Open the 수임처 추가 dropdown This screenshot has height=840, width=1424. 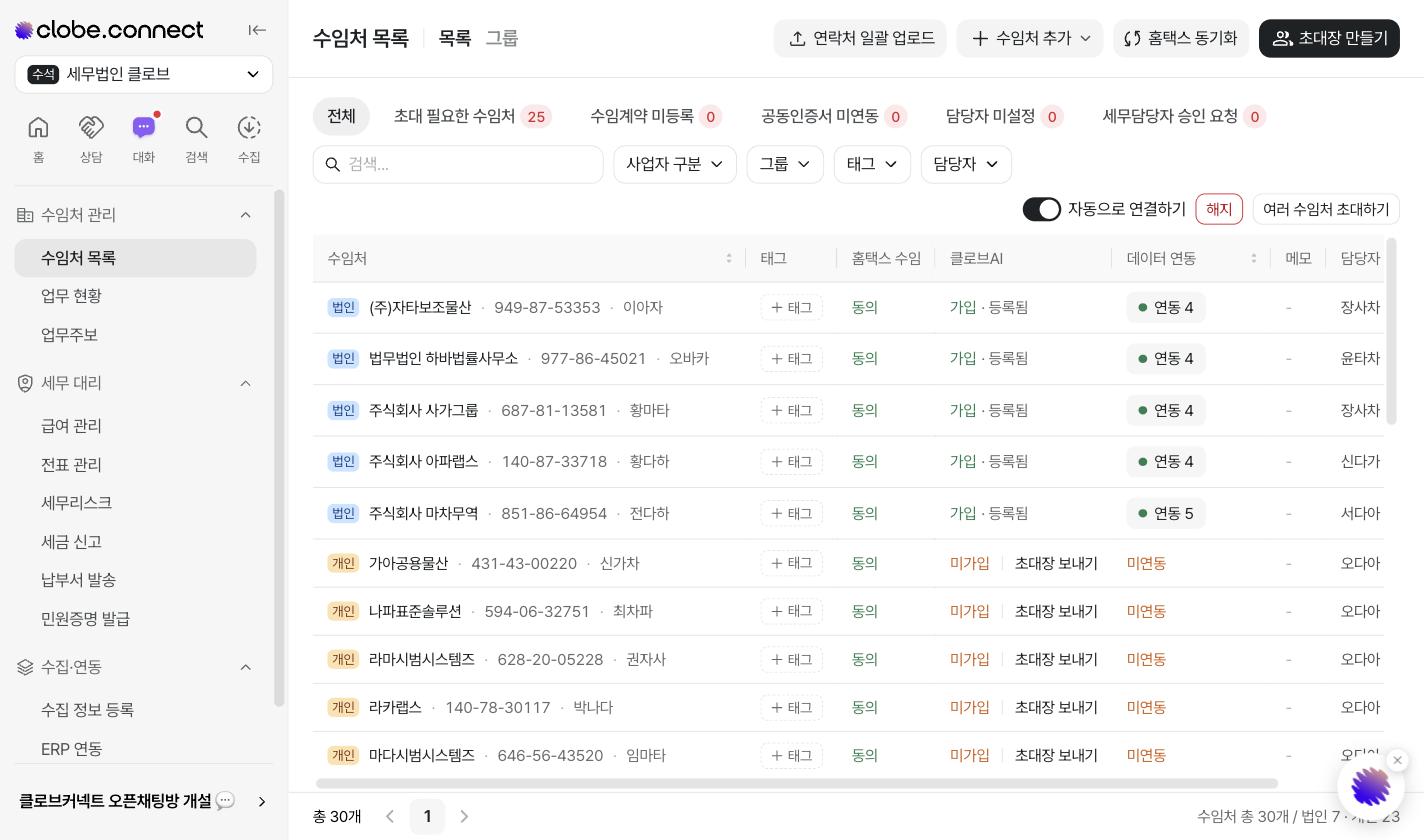[1030, 38]
